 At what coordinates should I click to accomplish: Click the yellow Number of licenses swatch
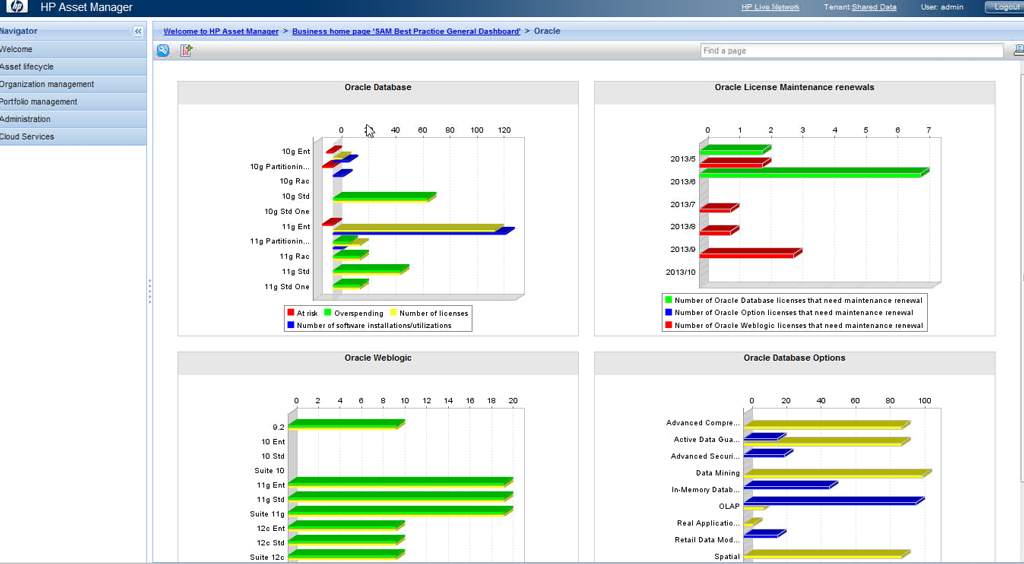[x=393, y=313]
